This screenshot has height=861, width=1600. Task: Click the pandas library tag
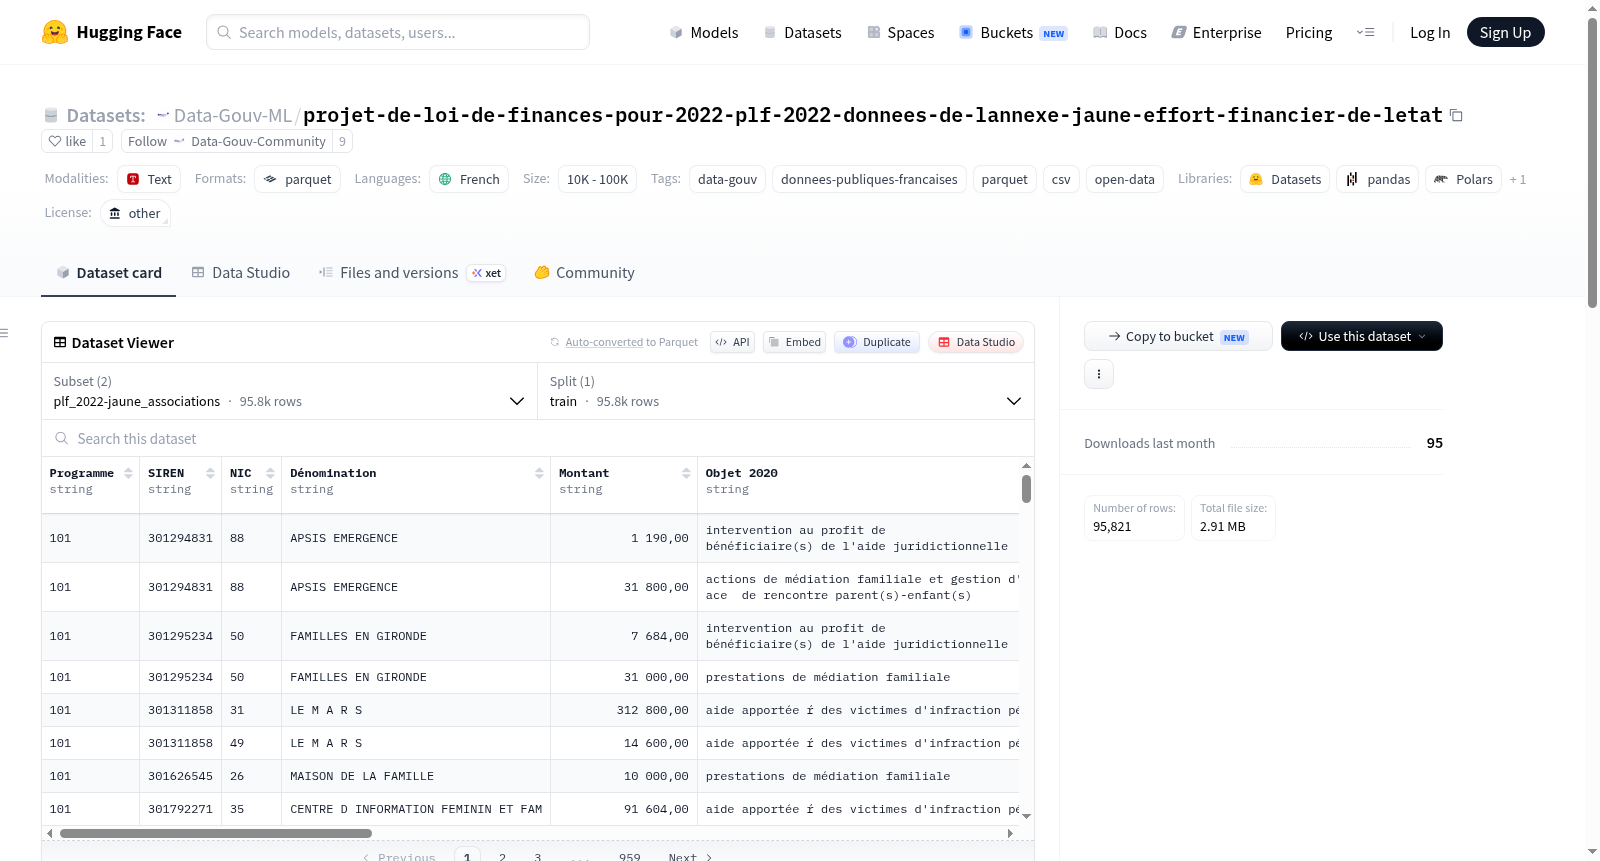1377,179
